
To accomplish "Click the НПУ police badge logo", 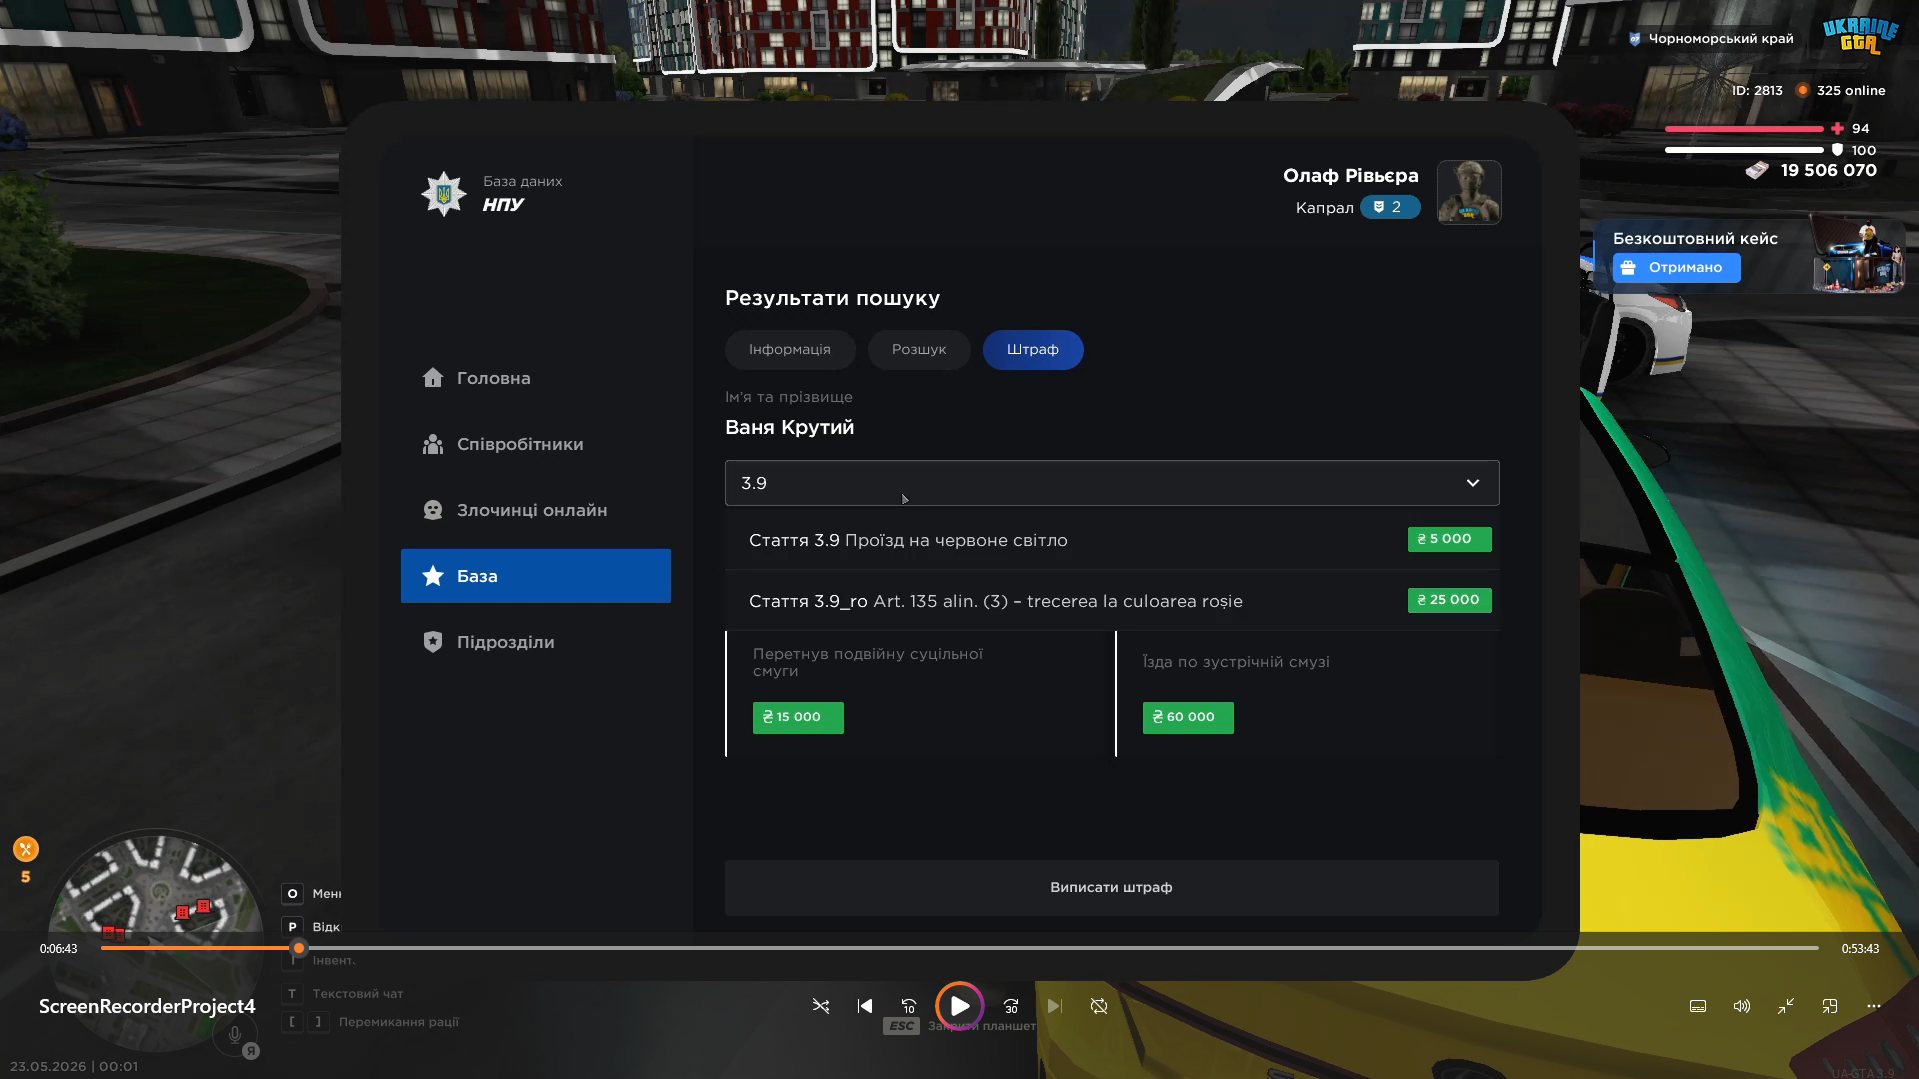I will (x=443, y=193).
